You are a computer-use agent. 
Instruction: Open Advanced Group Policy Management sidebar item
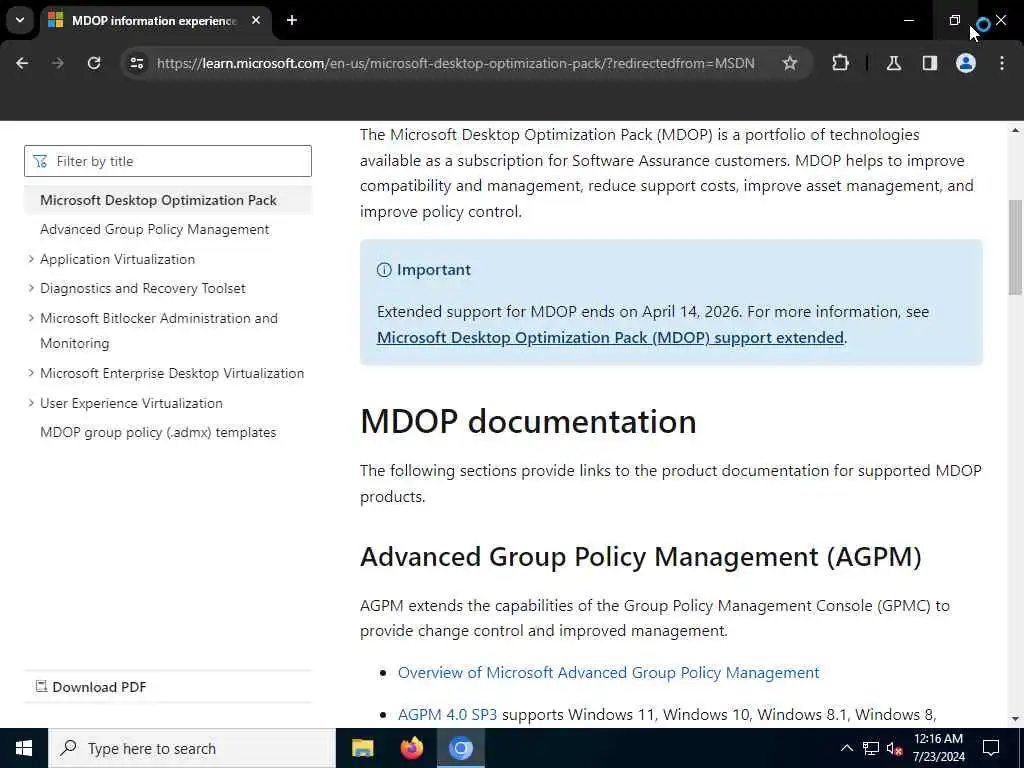pos(155,229)
